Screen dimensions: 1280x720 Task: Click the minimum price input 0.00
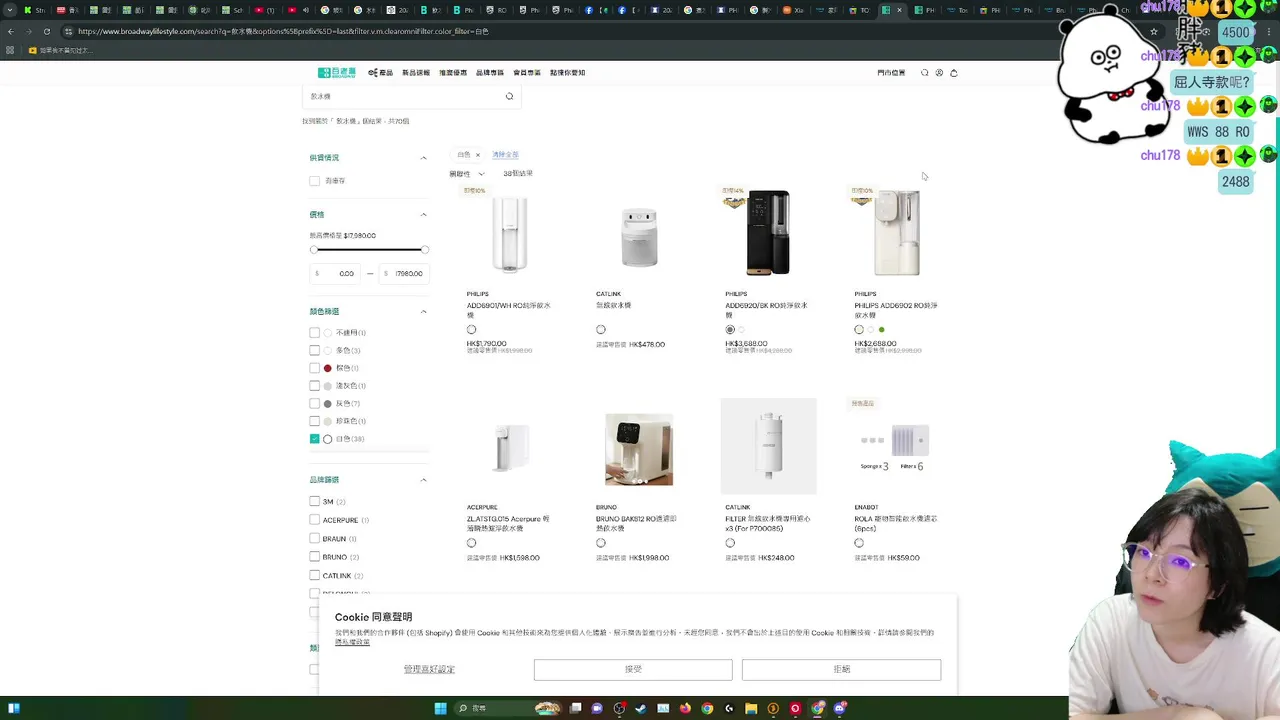[335, 274]
